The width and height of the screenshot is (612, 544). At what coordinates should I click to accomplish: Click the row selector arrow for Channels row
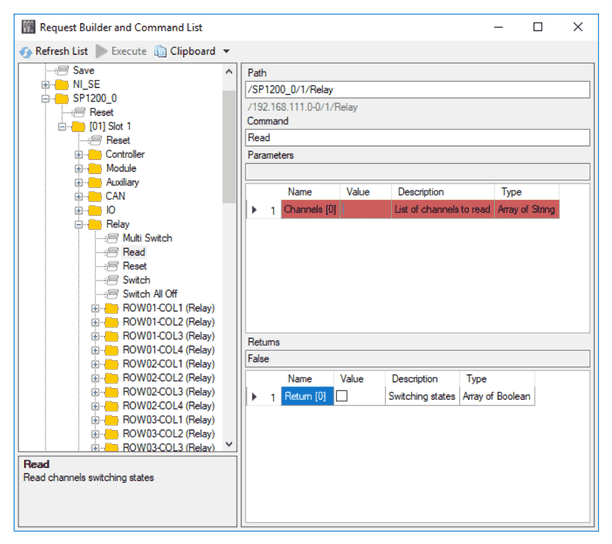[254, 210]
